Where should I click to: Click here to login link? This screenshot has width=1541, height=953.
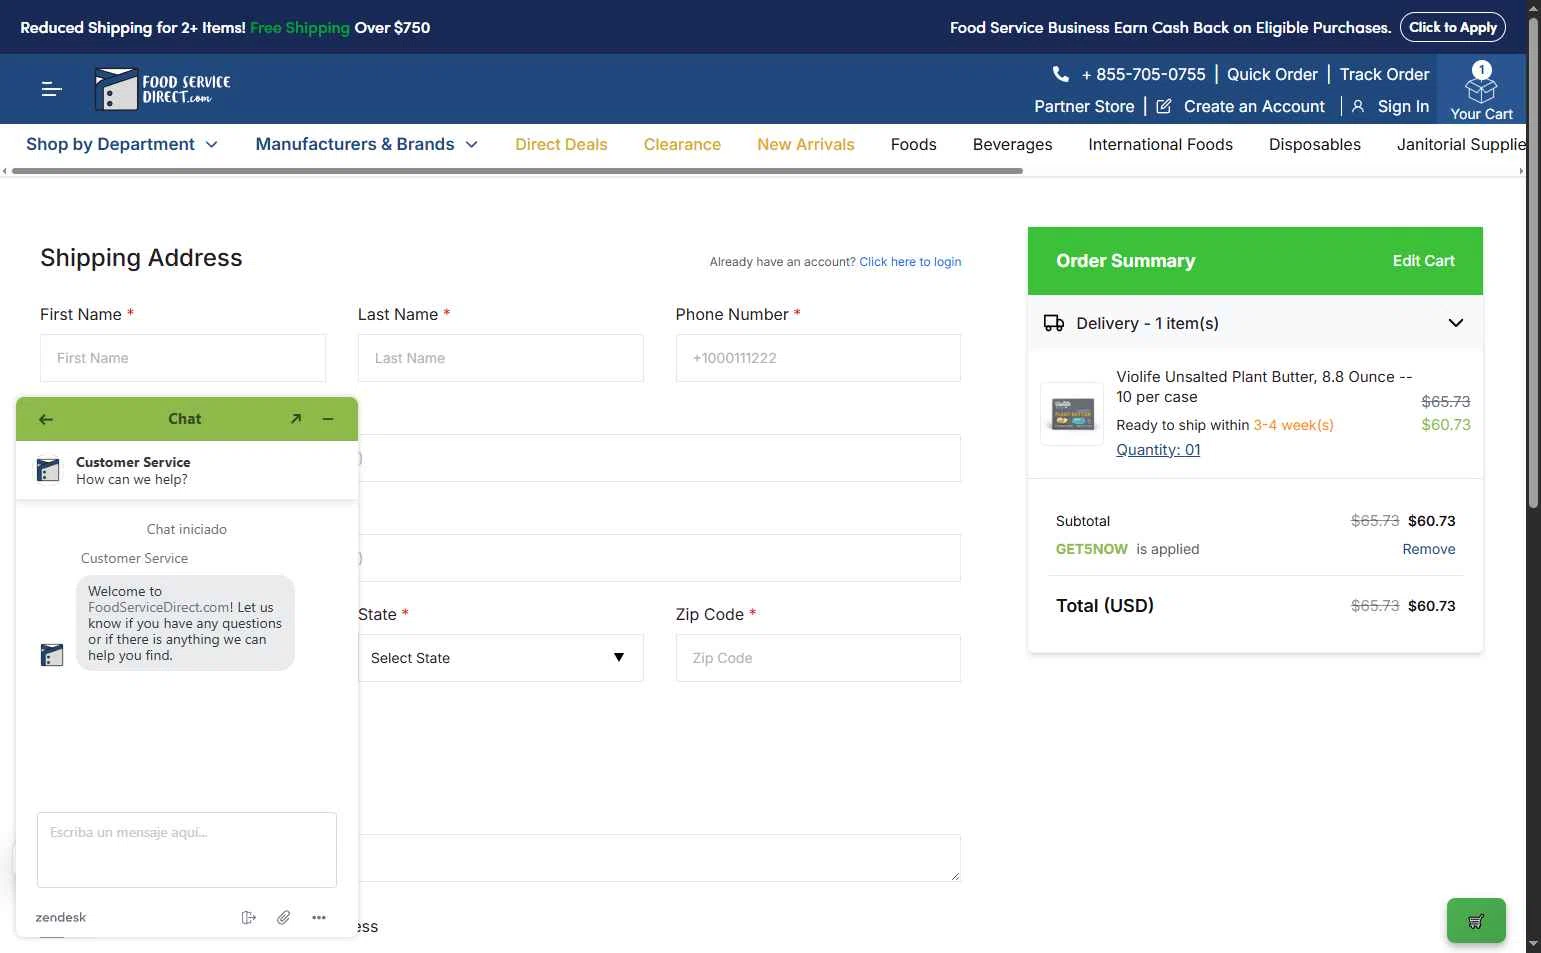pyautogui.click(x=910, y=262)
